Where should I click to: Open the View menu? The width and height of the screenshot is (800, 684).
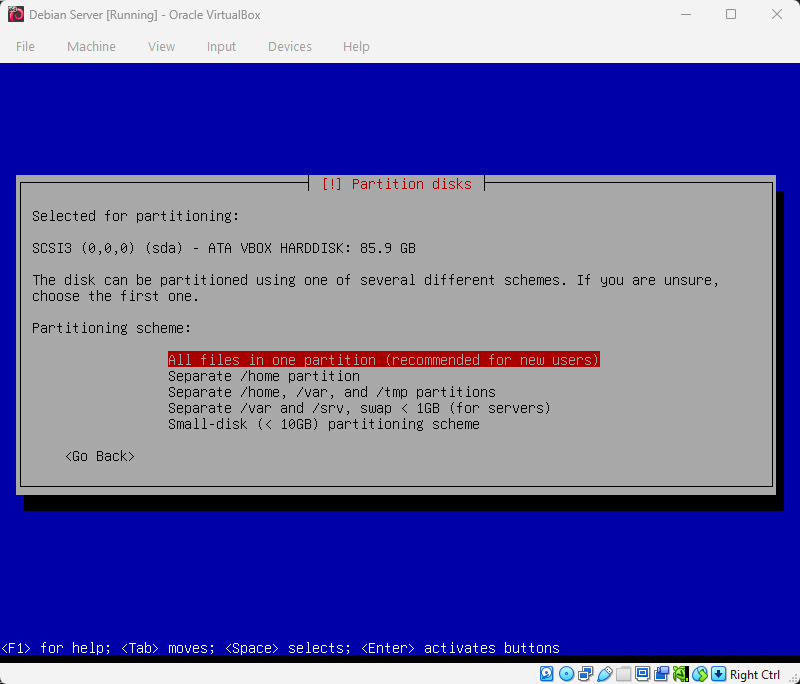pyautogui.click(x=161, y=46)
